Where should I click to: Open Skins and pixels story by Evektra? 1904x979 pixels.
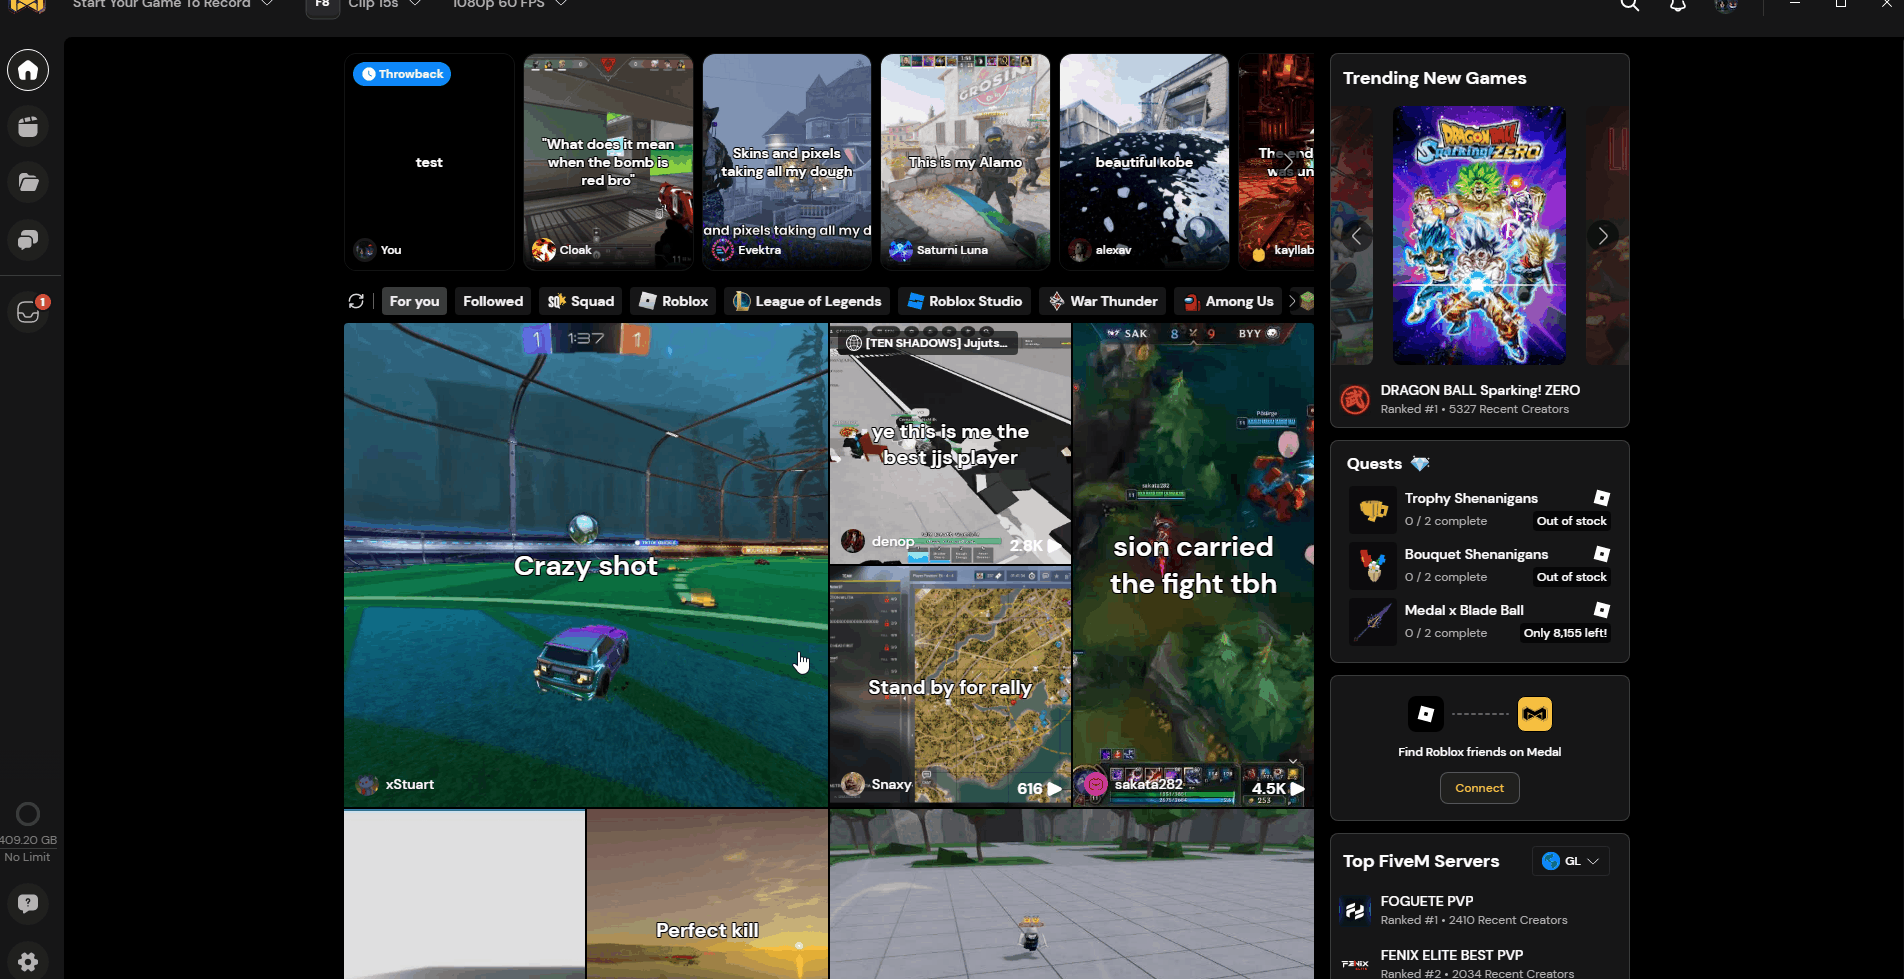pos(787,162)
